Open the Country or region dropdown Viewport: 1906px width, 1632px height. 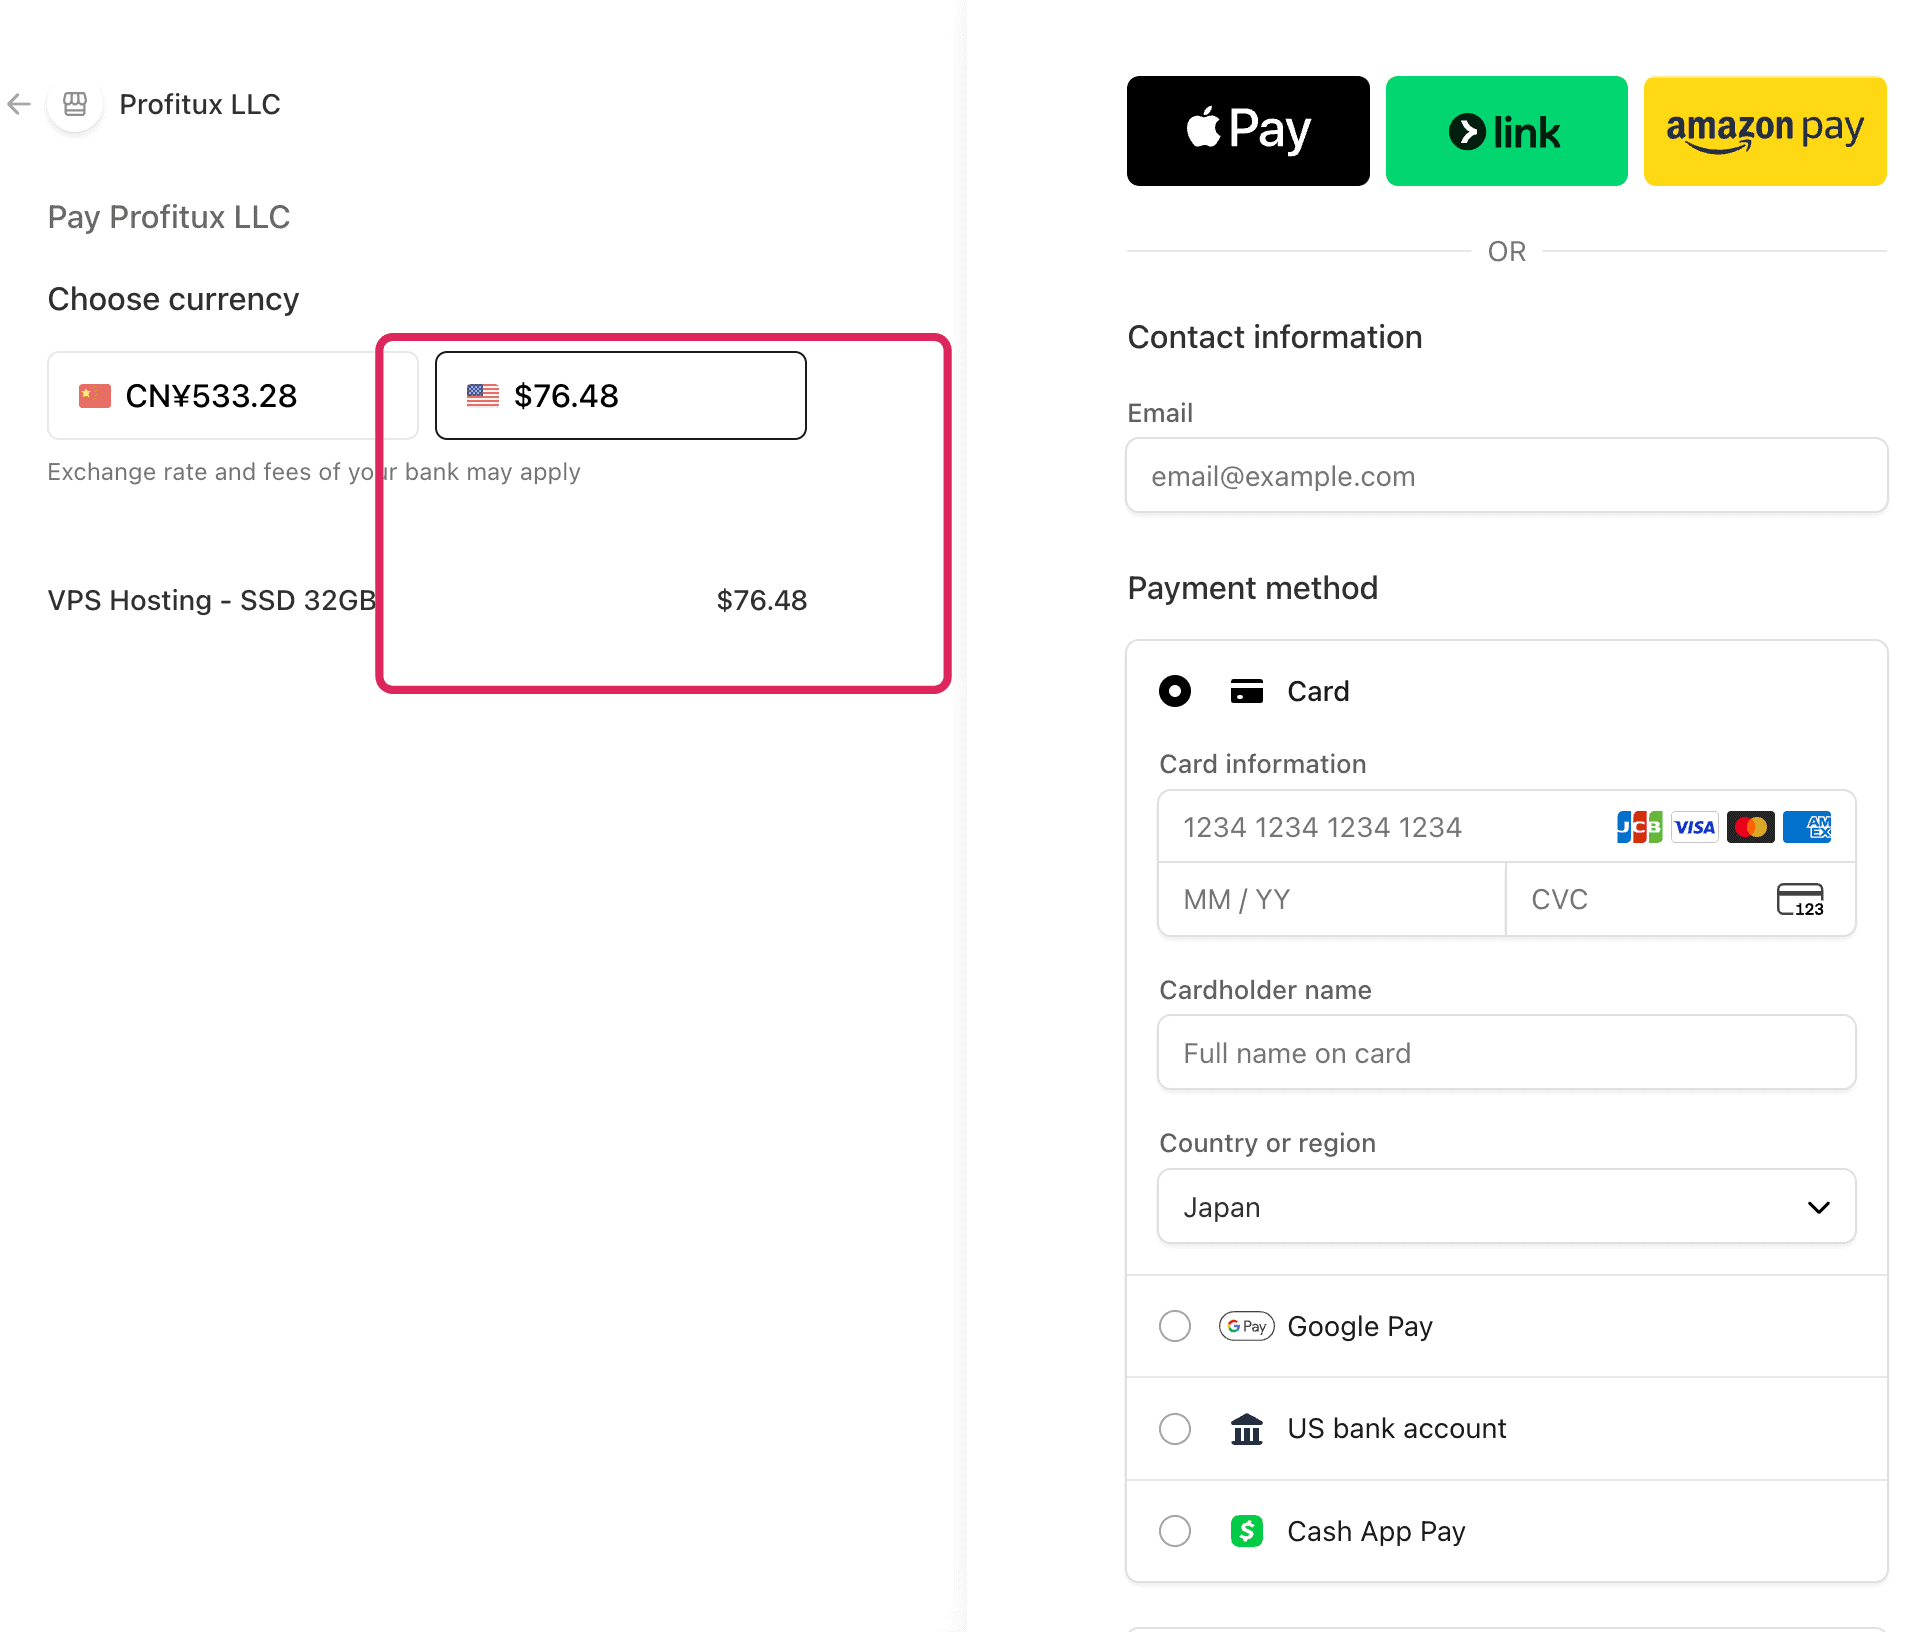click(1506, 1207)
